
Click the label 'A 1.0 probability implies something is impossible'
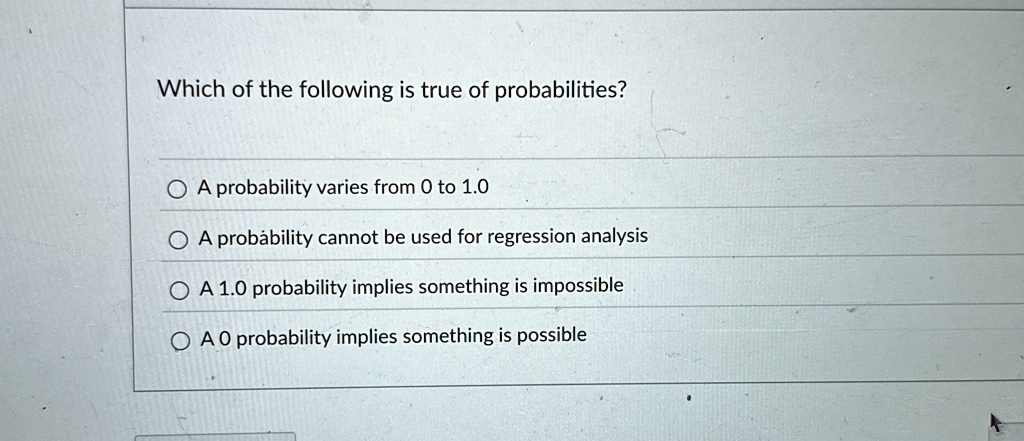click(412, 286)
